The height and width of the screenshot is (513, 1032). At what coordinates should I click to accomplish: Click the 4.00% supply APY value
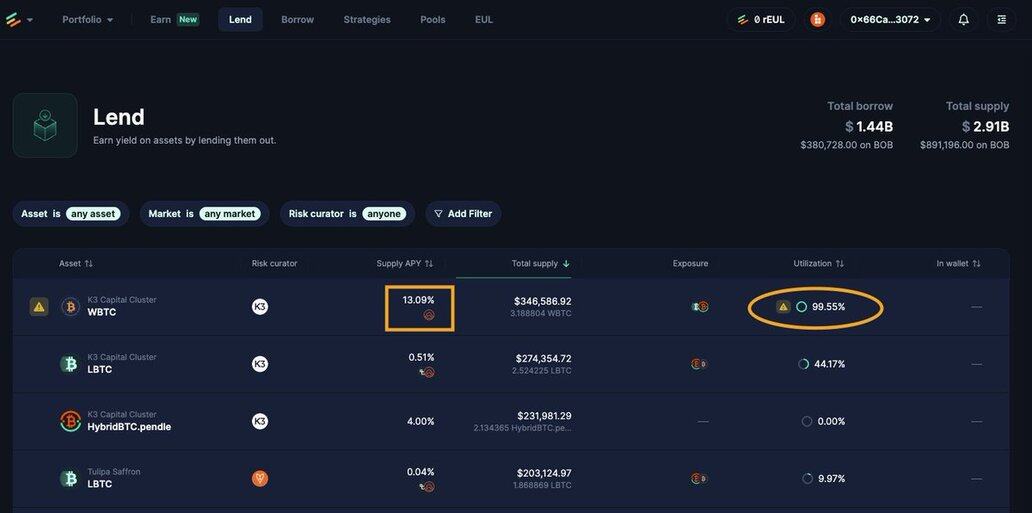[421, 421]
